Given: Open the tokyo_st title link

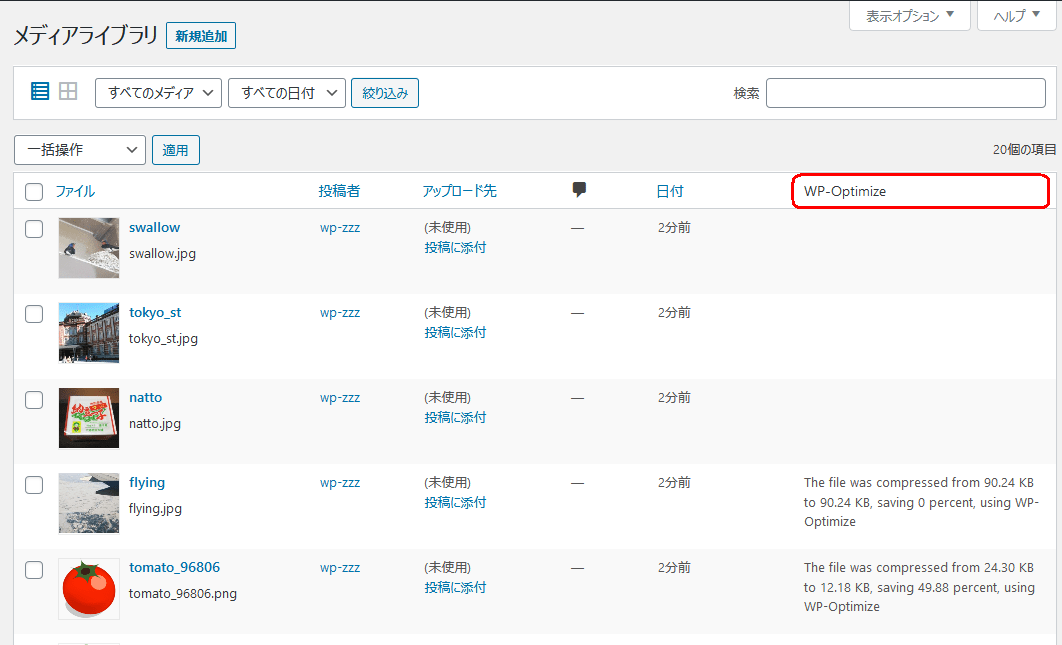Looking at the screenshot, I should [155, 312].
